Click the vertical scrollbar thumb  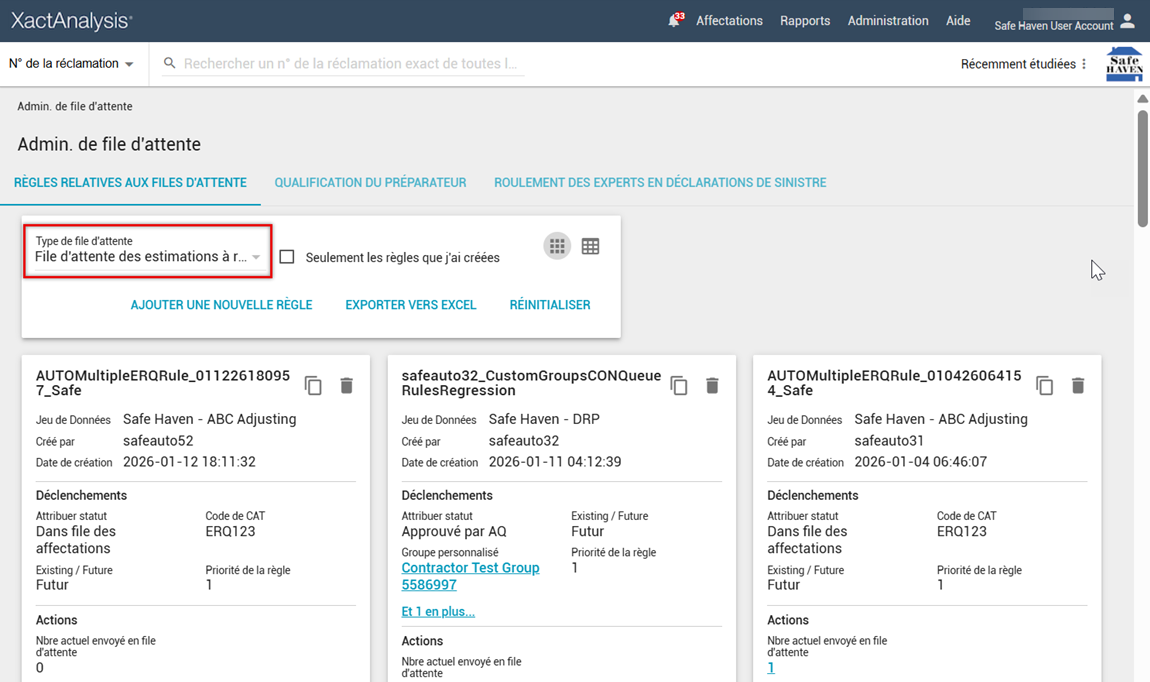(1143, 168)
